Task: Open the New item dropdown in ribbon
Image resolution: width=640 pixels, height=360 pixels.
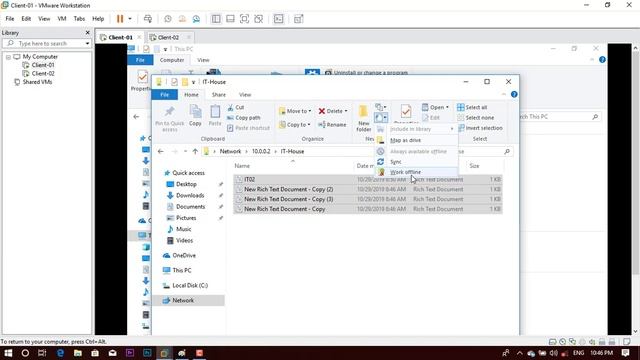Action: tap(381, 107)
